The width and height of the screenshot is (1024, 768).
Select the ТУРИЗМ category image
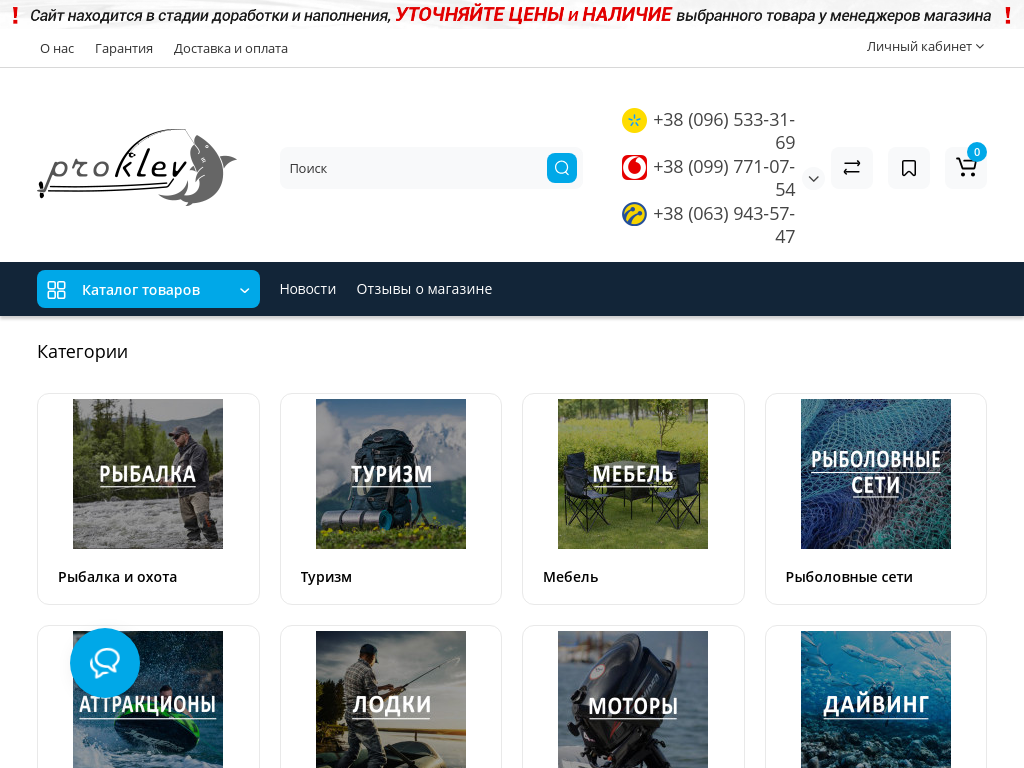tap(391, 473)
